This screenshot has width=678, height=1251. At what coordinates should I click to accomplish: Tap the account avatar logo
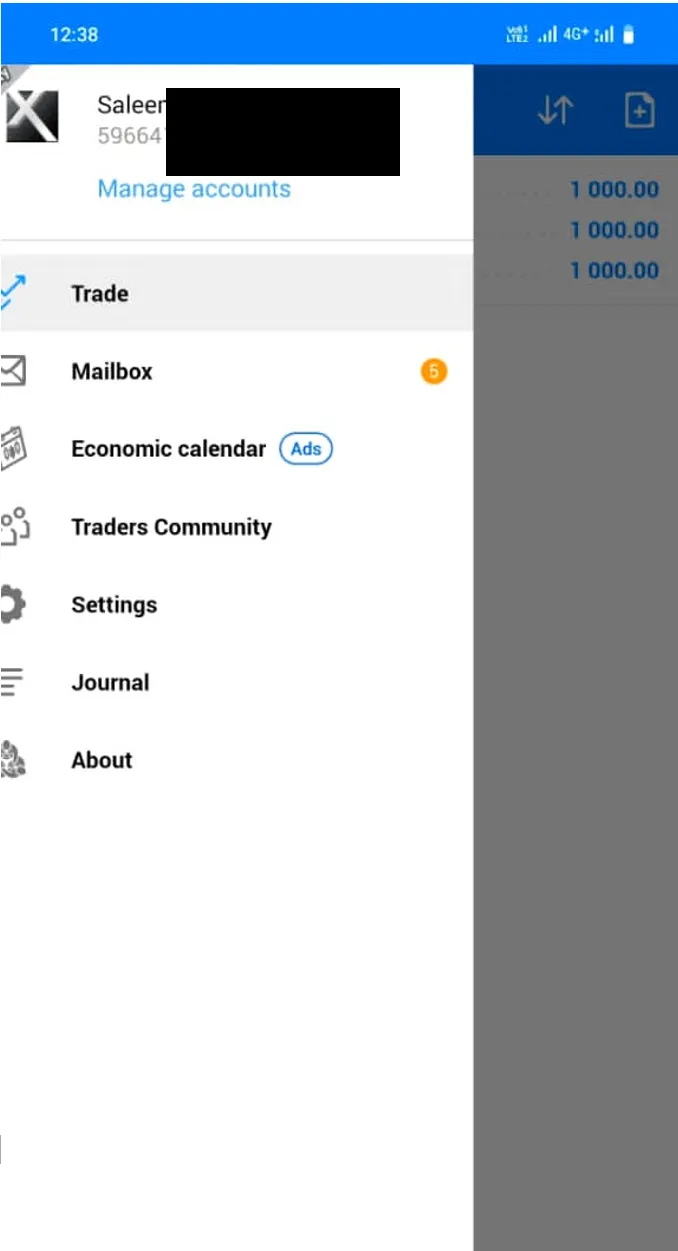[30, 113]
